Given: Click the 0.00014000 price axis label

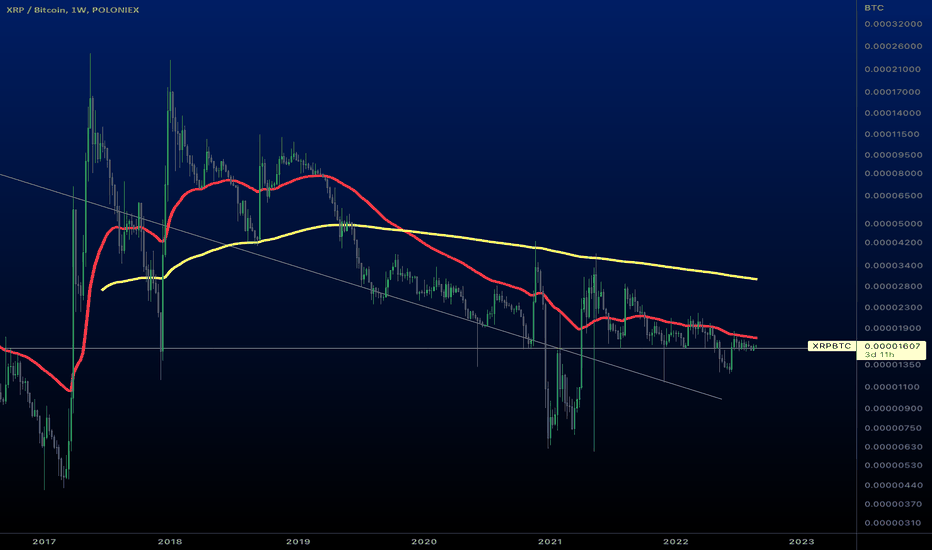Looking at the screenshot, I should (x=893, y=113).
